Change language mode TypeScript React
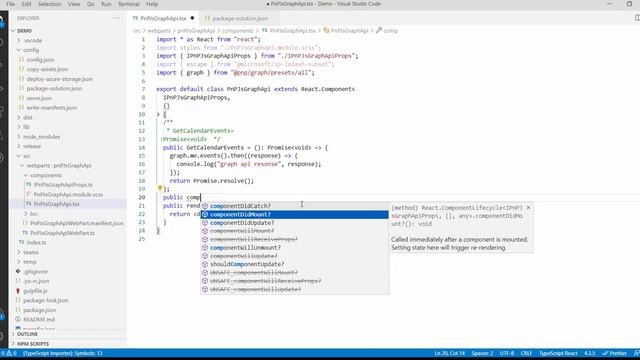The height and width of the screenshot is (360, 640). (558, 353)
